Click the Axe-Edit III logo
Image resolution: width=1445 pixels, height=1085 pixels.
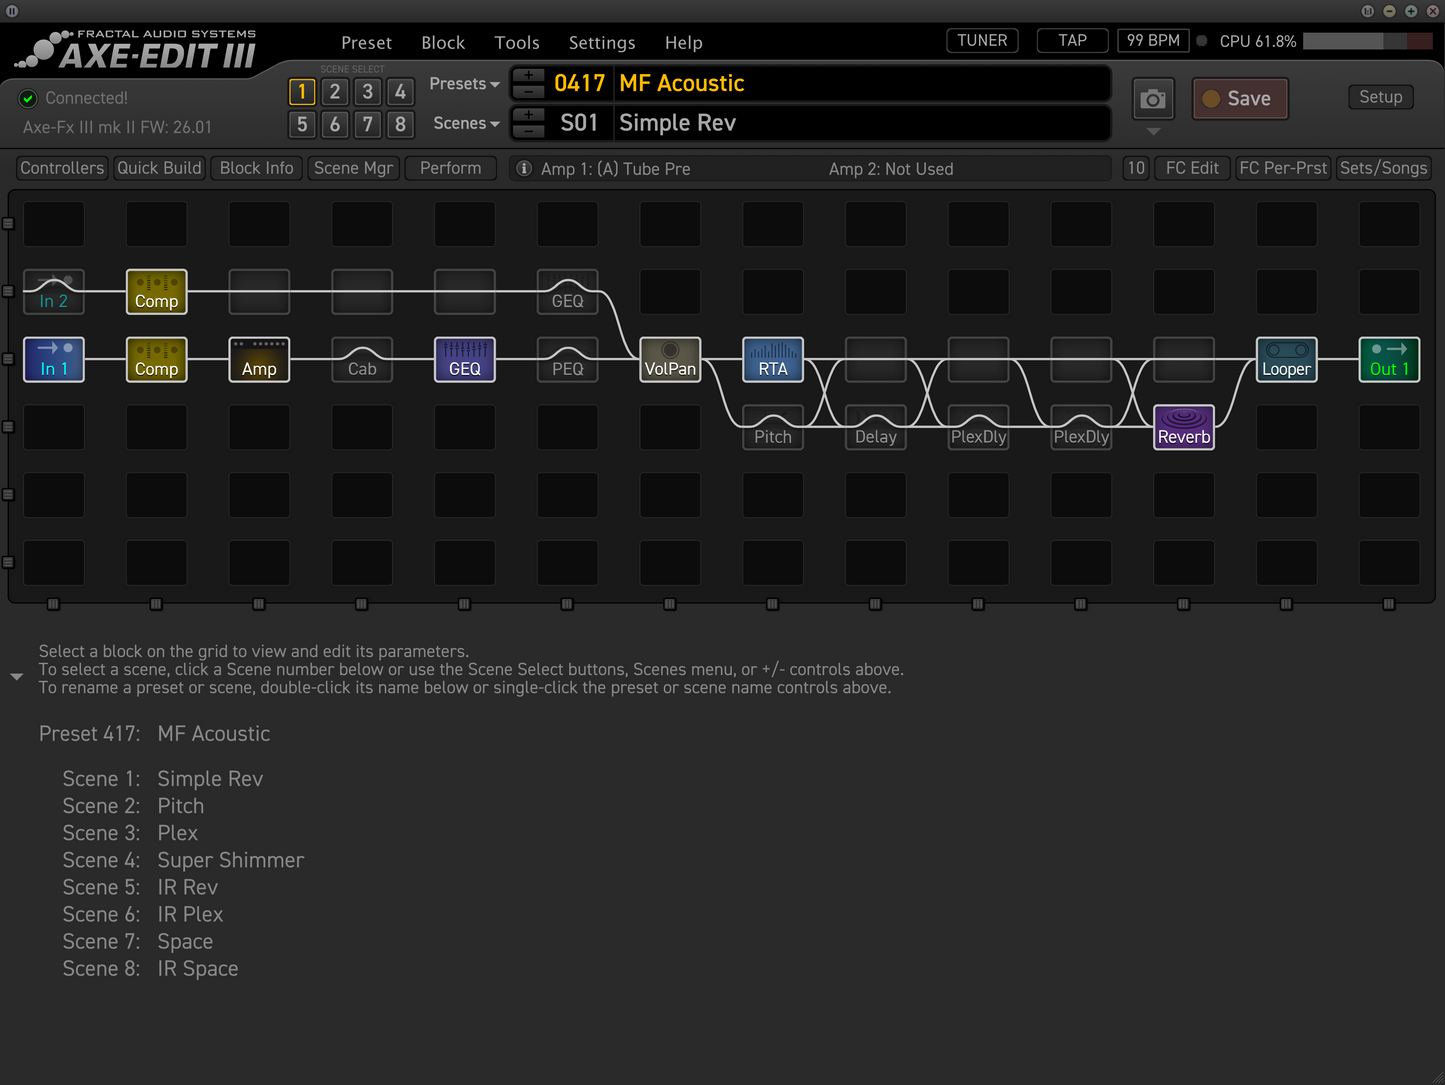click(x=138, y=50)
